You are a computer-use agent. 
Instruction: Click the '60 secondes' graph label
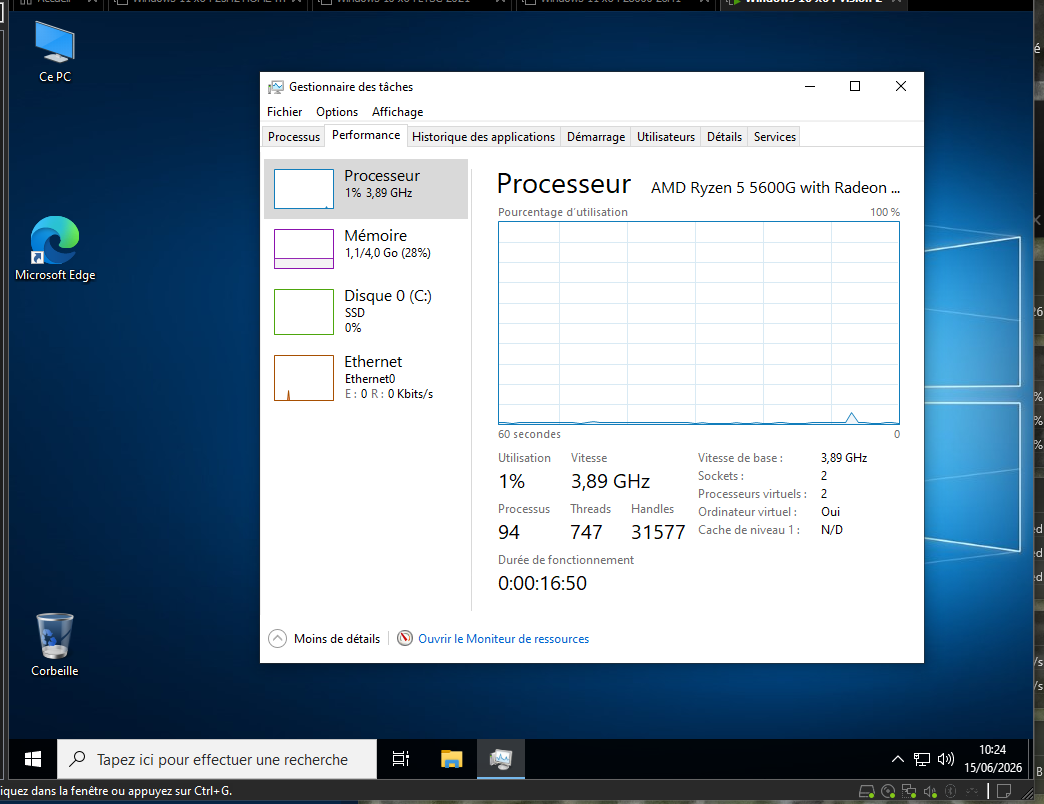[x=529, y=434]
